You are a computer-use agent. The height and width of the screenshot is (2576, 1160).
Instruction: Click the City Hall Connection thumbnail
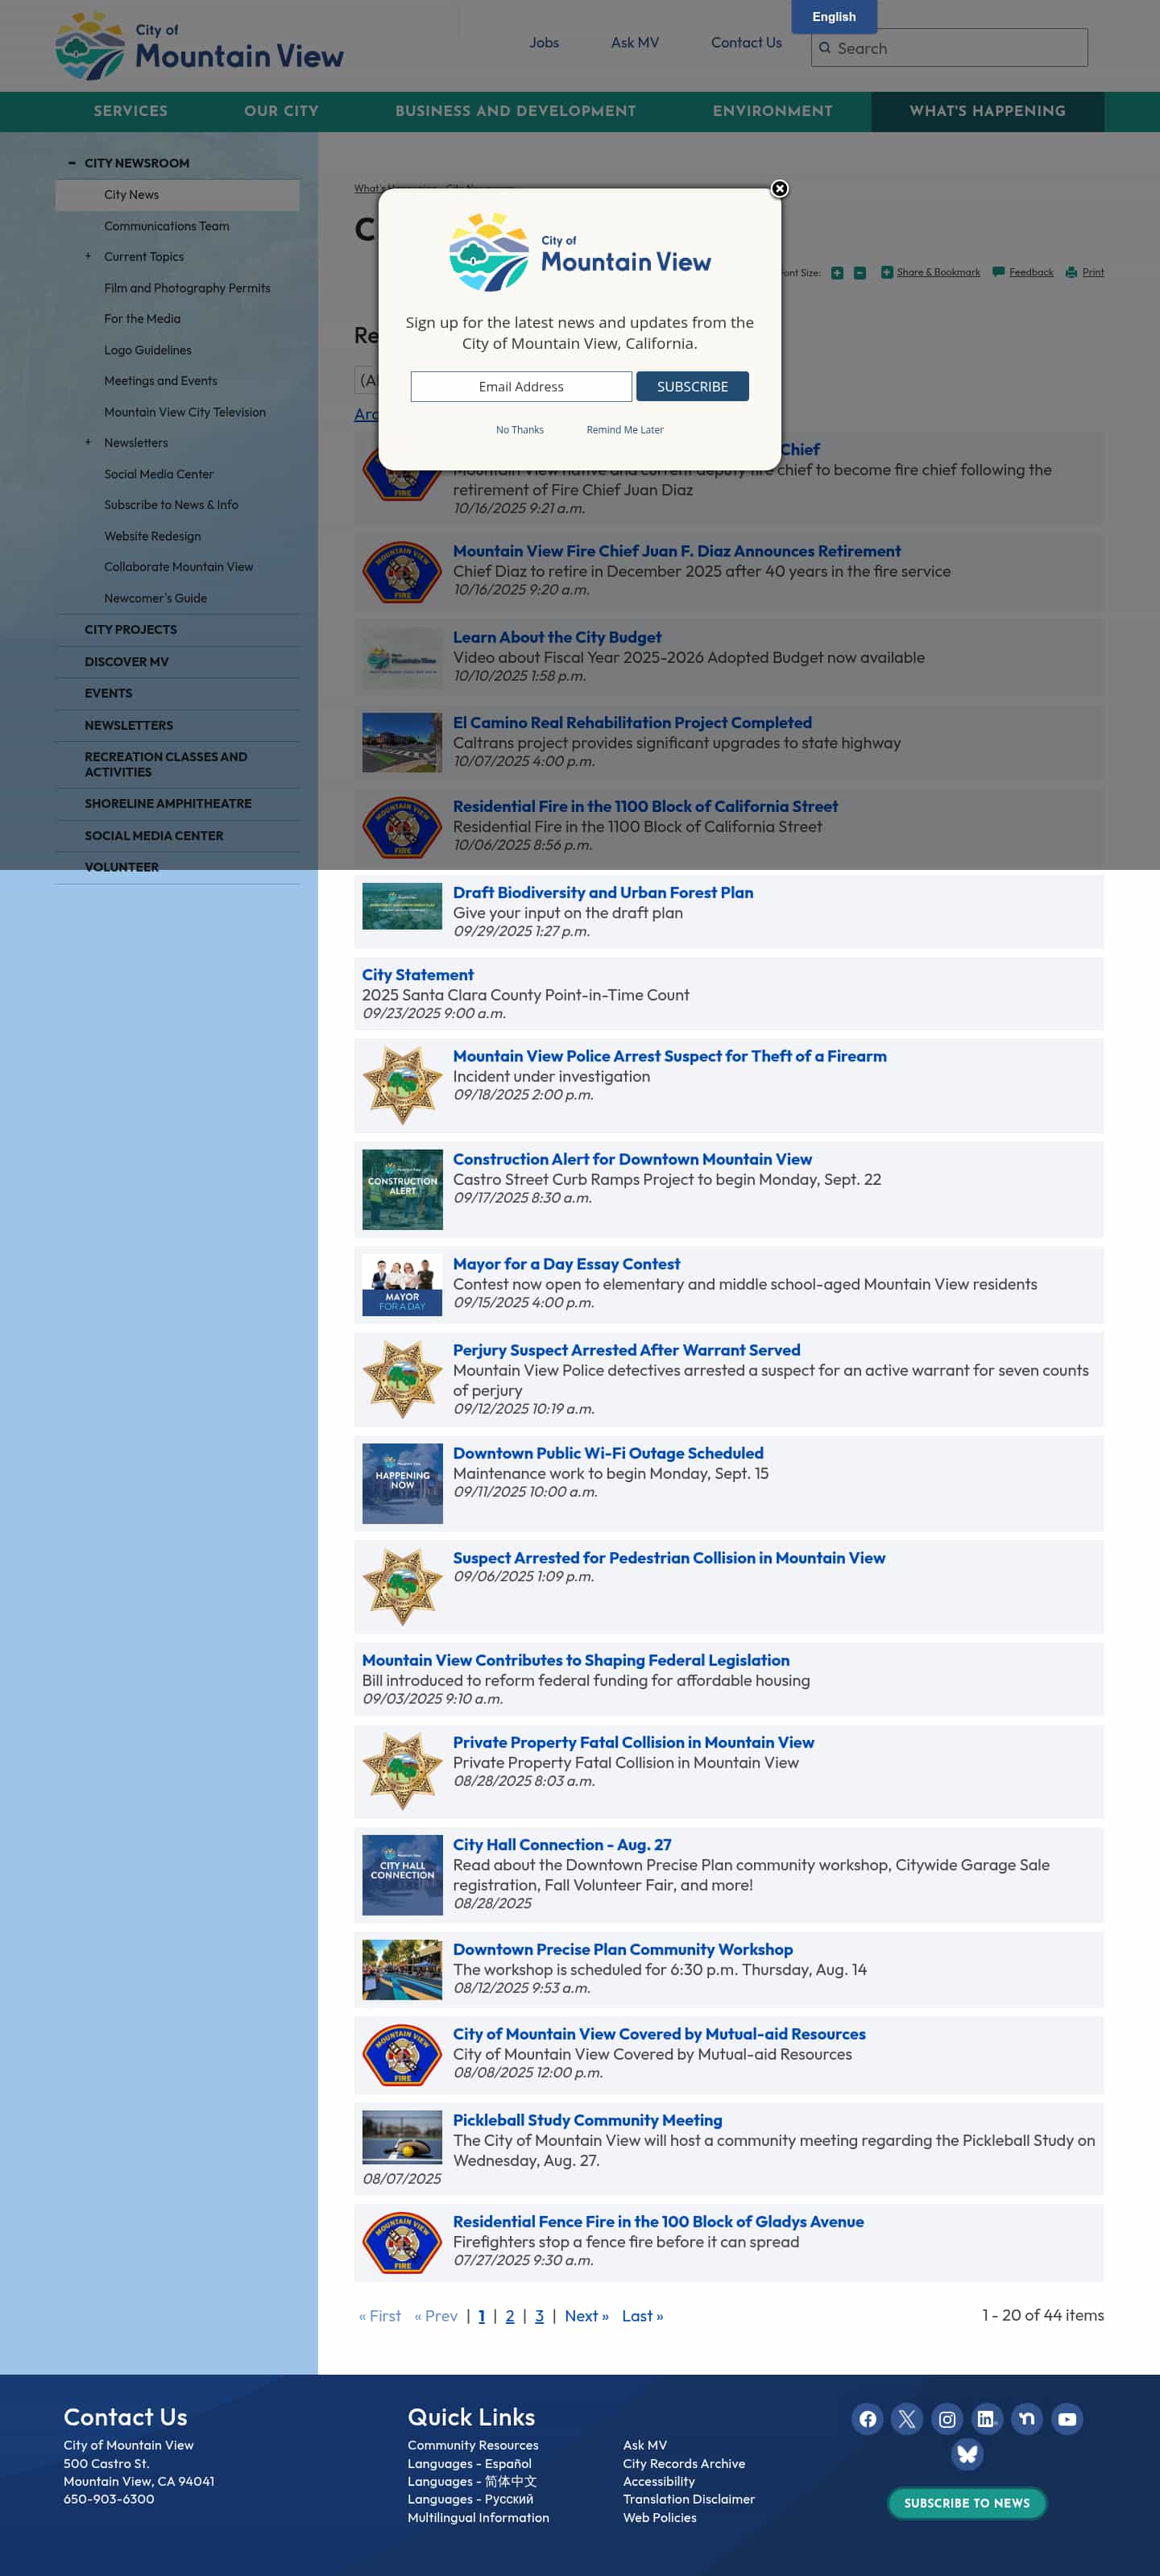[x=402, y=1875]
